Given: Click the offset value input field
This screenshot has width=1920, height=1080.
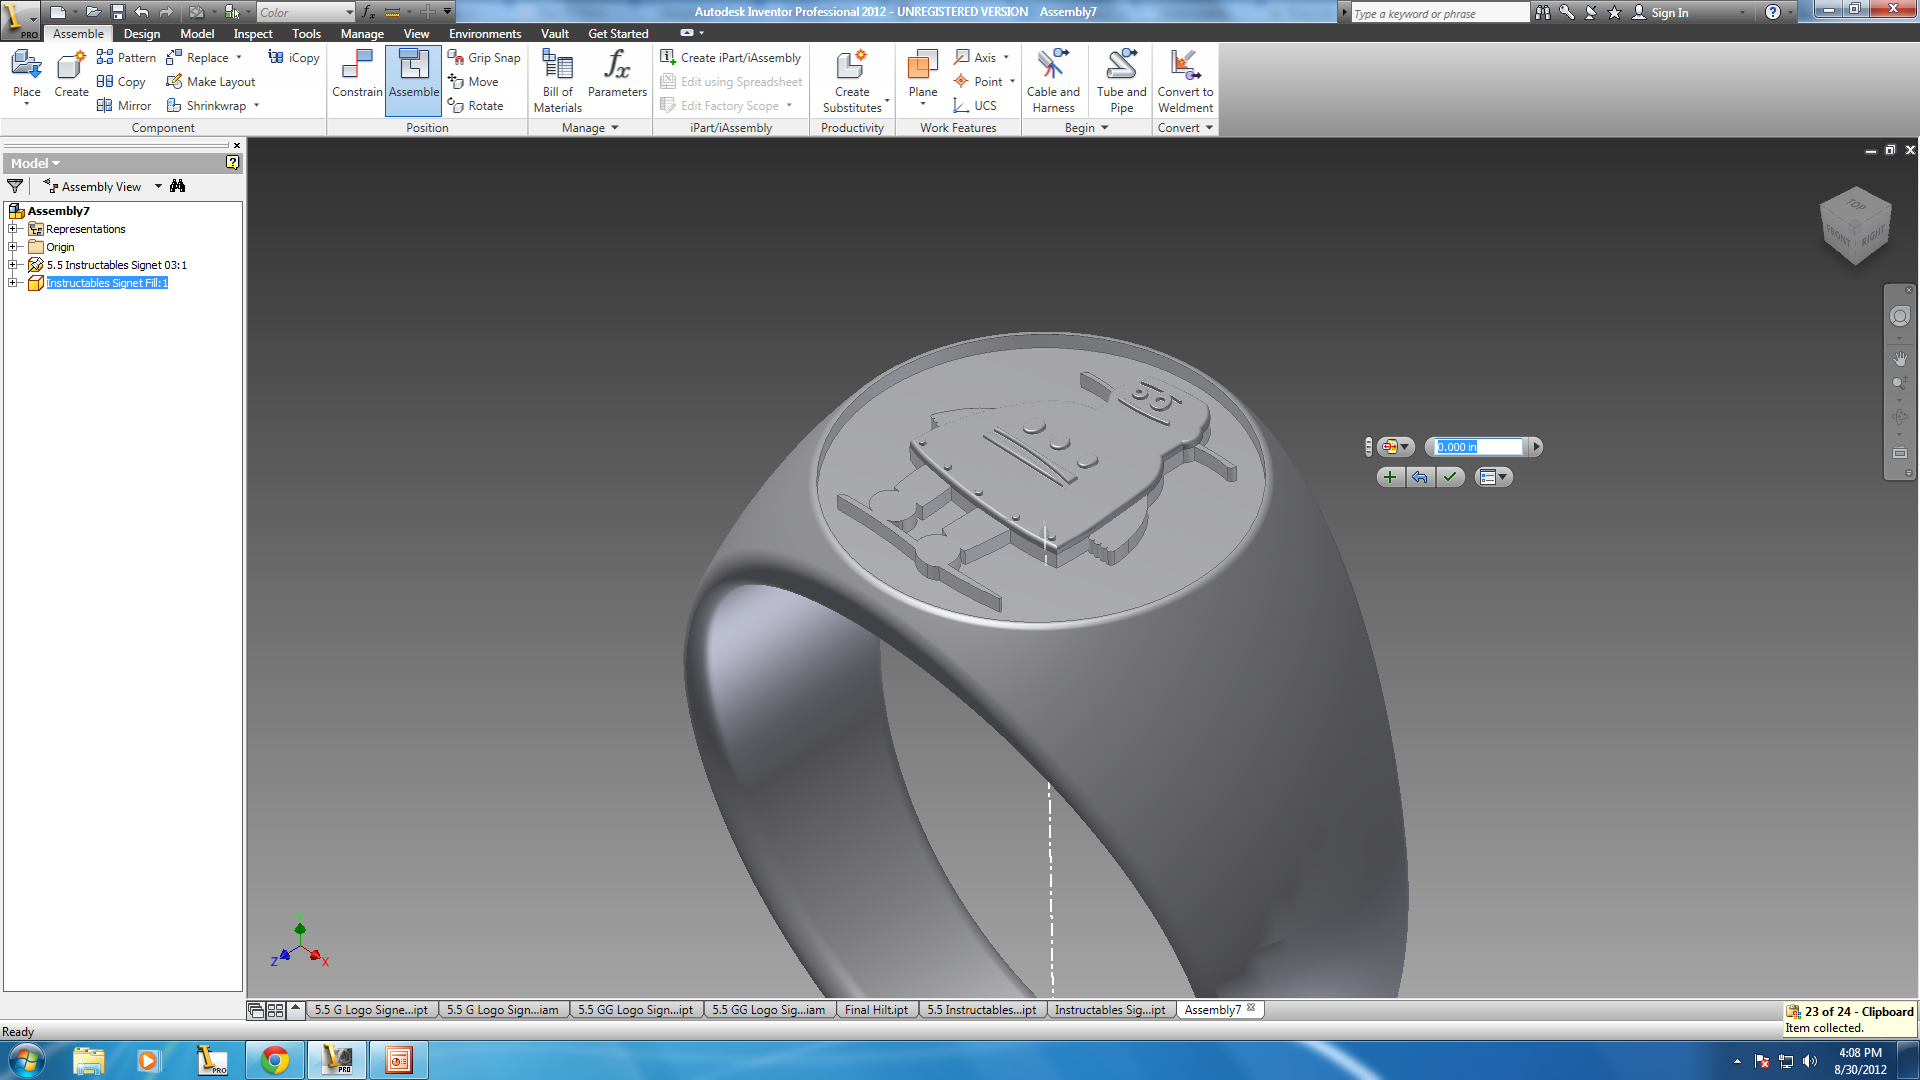Looking at the screenshot, I should click(x=1478, y=447).
